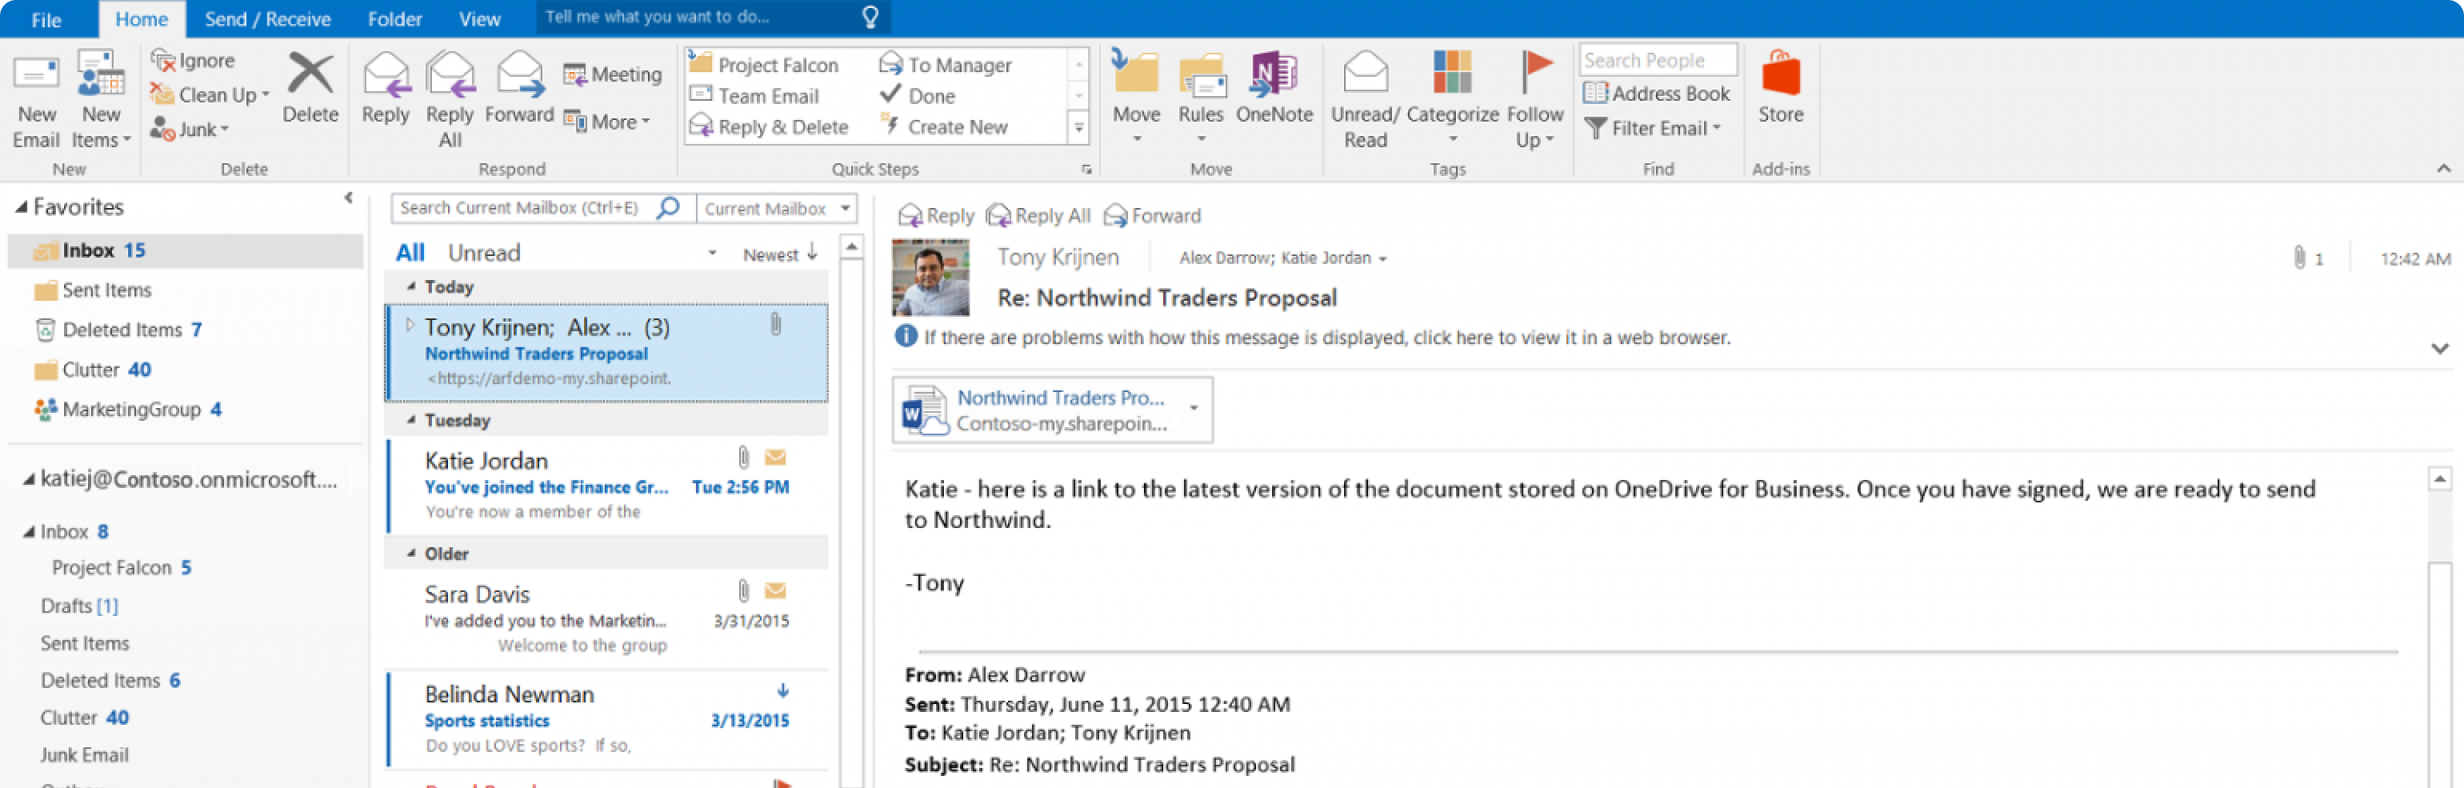Open the New Items menu

(101, 100)
